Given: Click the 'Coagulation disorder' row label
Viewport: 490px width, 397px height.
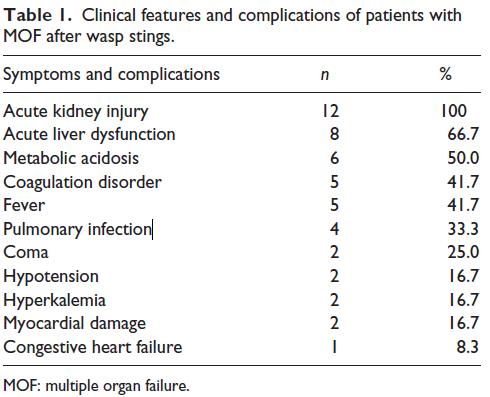Looking at the screenshot, I should (x=82, y=183).
